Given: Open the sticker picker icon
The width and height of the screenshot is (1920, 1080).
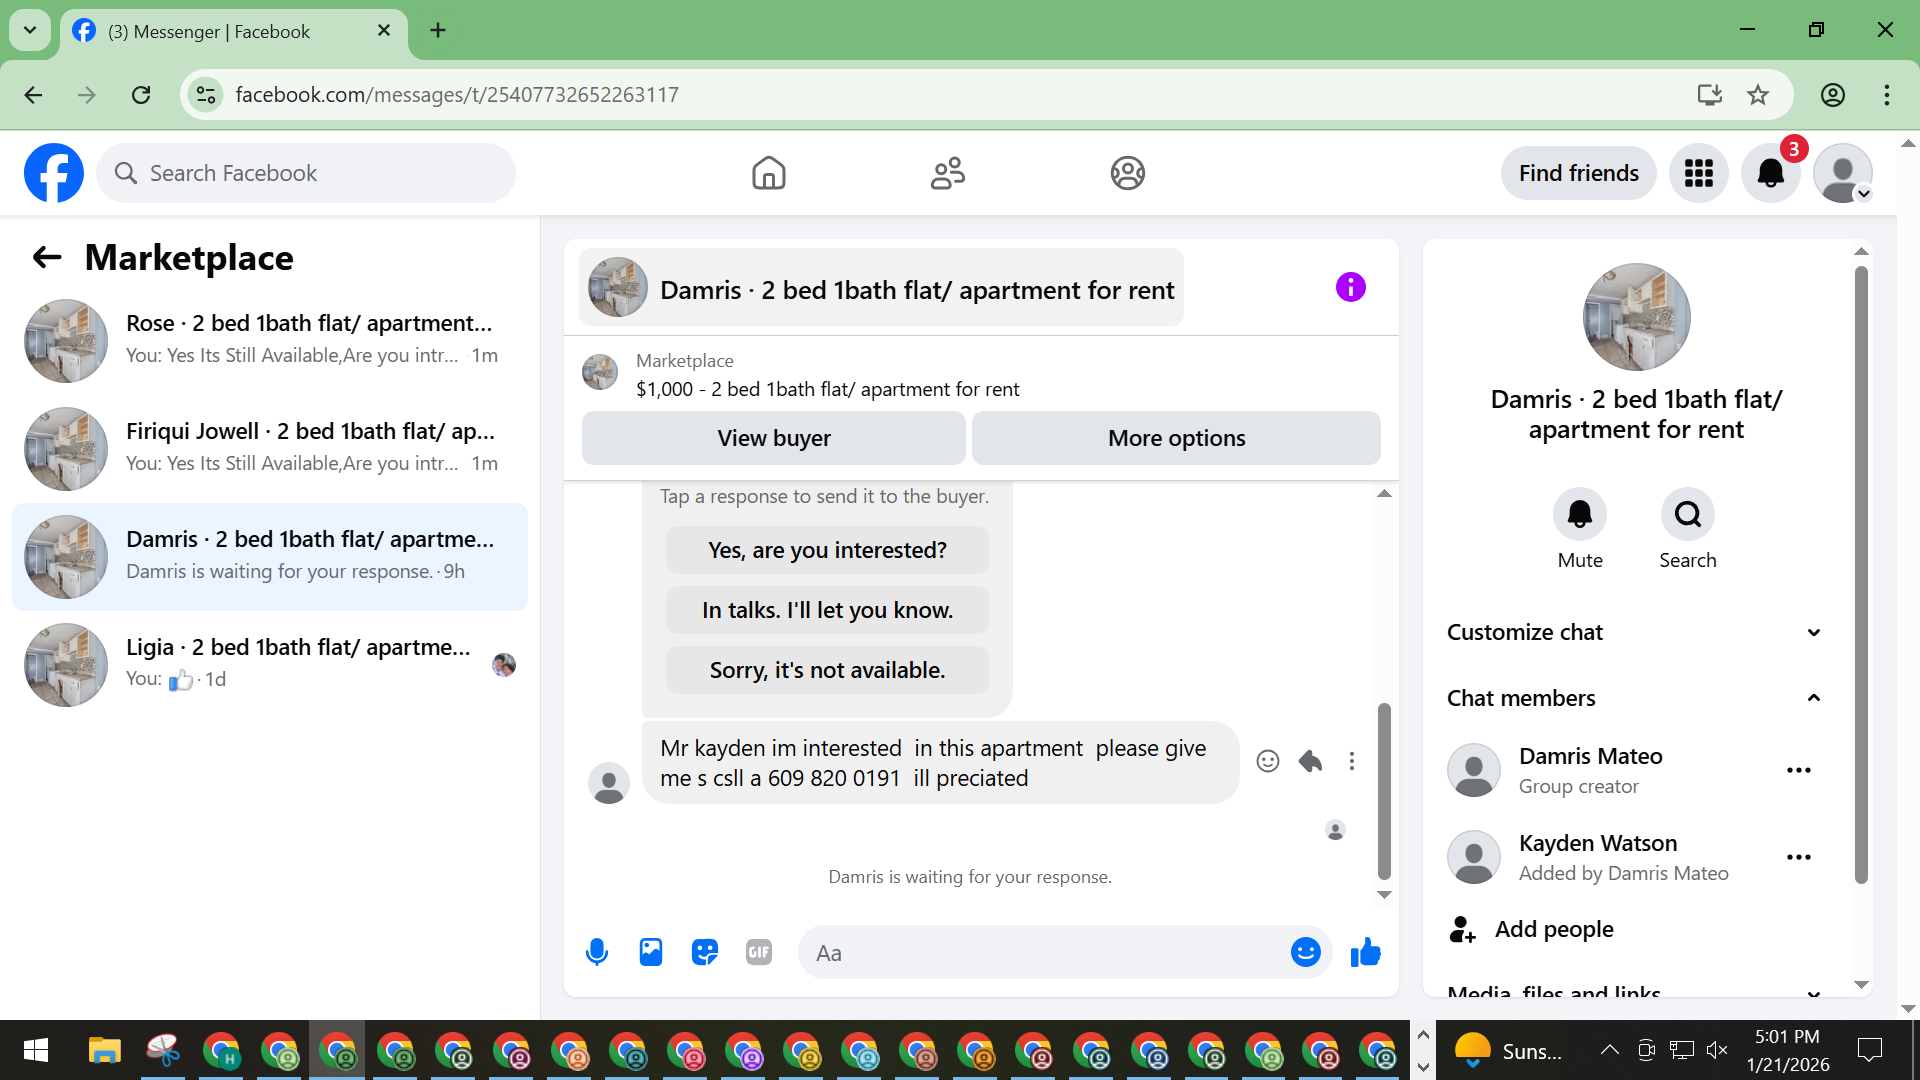Looking at the screenshot, I should point(705,952).
